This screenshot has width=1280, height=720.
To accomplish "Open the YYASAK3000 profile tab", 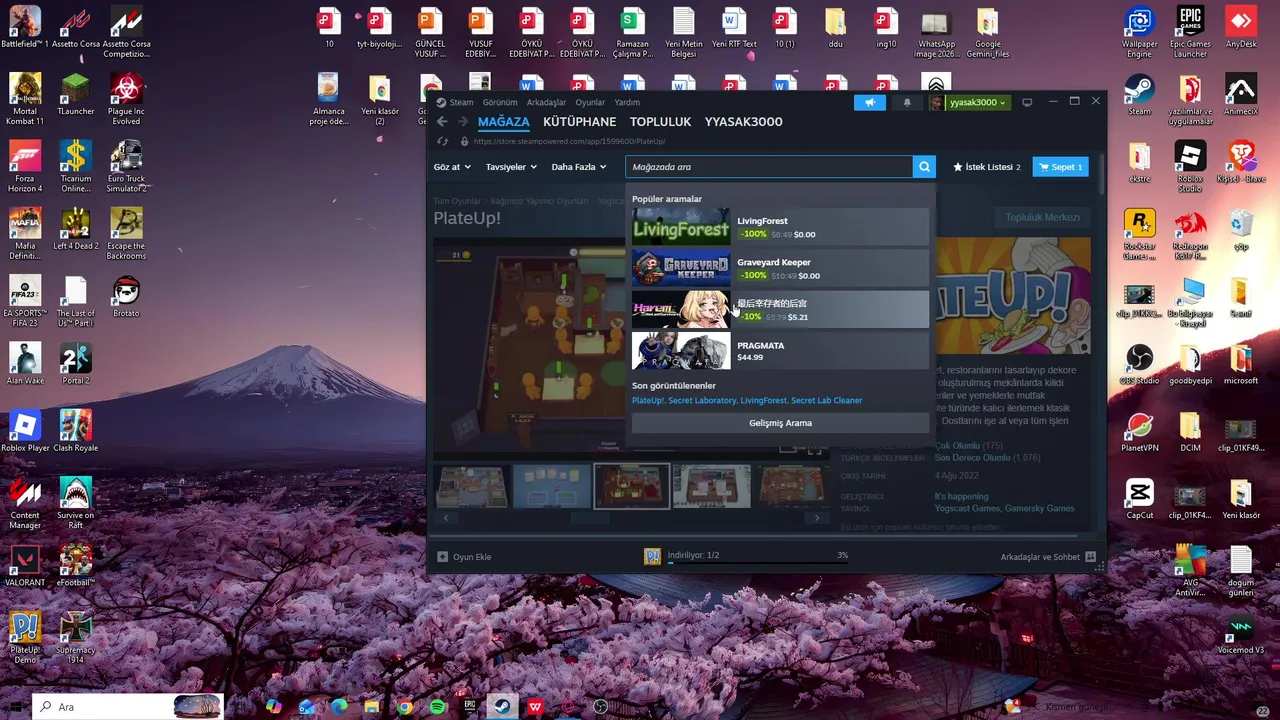I will pyautogui.click(x=743, y=122).
